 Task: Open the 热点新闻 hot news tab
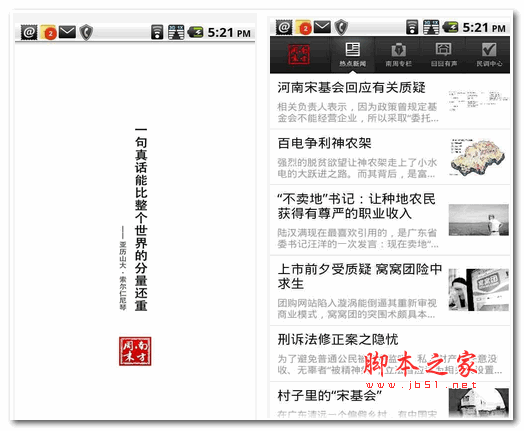pyautogui.click(x=352, y=55)
